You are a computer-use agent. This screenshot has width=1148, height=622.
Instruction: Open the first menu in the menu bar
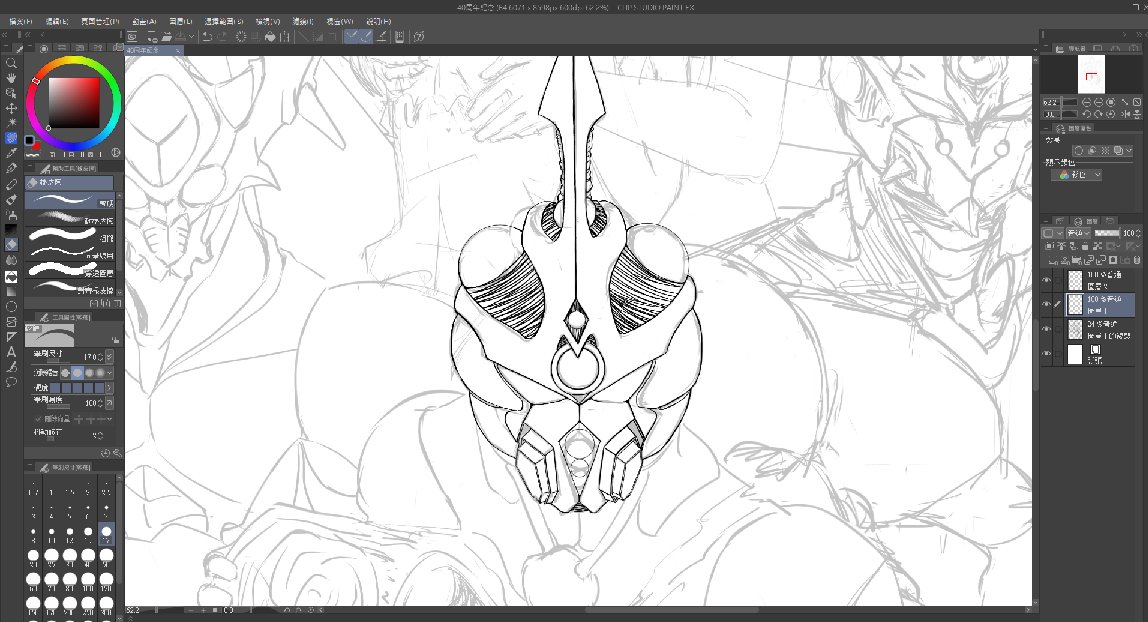20,21
